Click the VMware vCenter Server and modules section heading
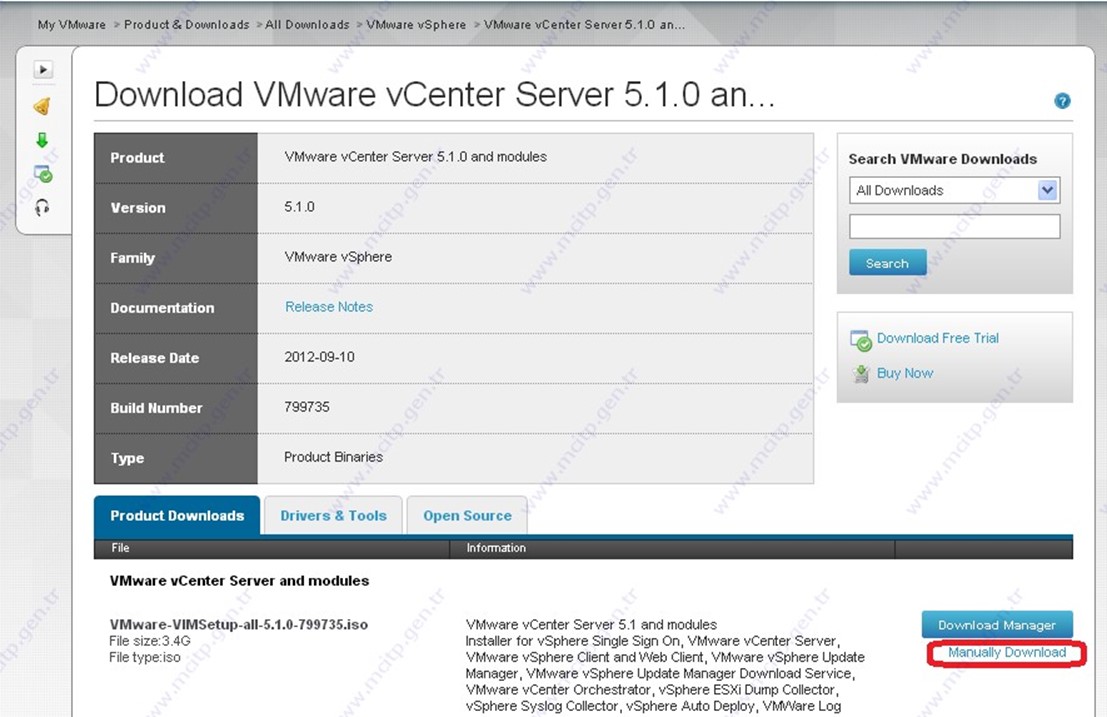 tap(239, 581)
